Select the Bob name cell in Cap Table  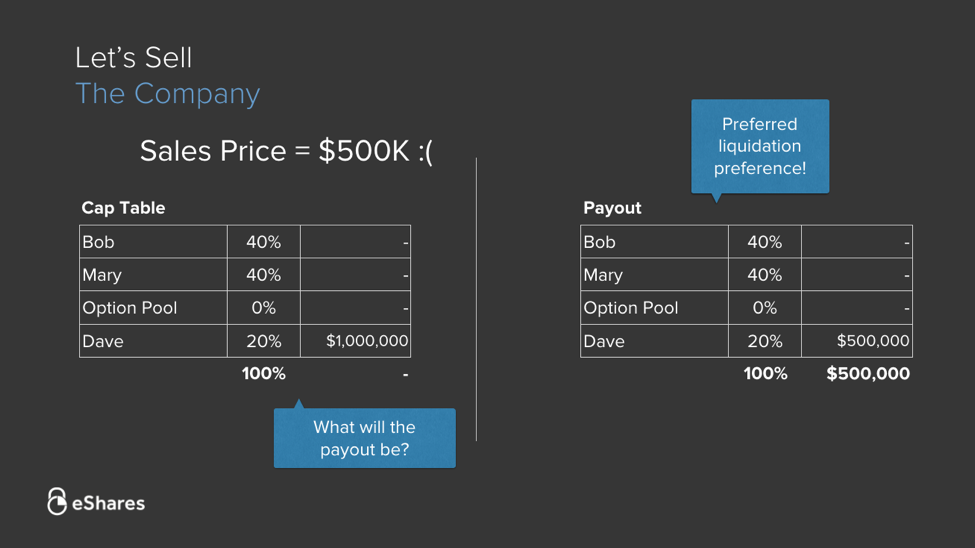pyautogui.click(x=153, y=242)
